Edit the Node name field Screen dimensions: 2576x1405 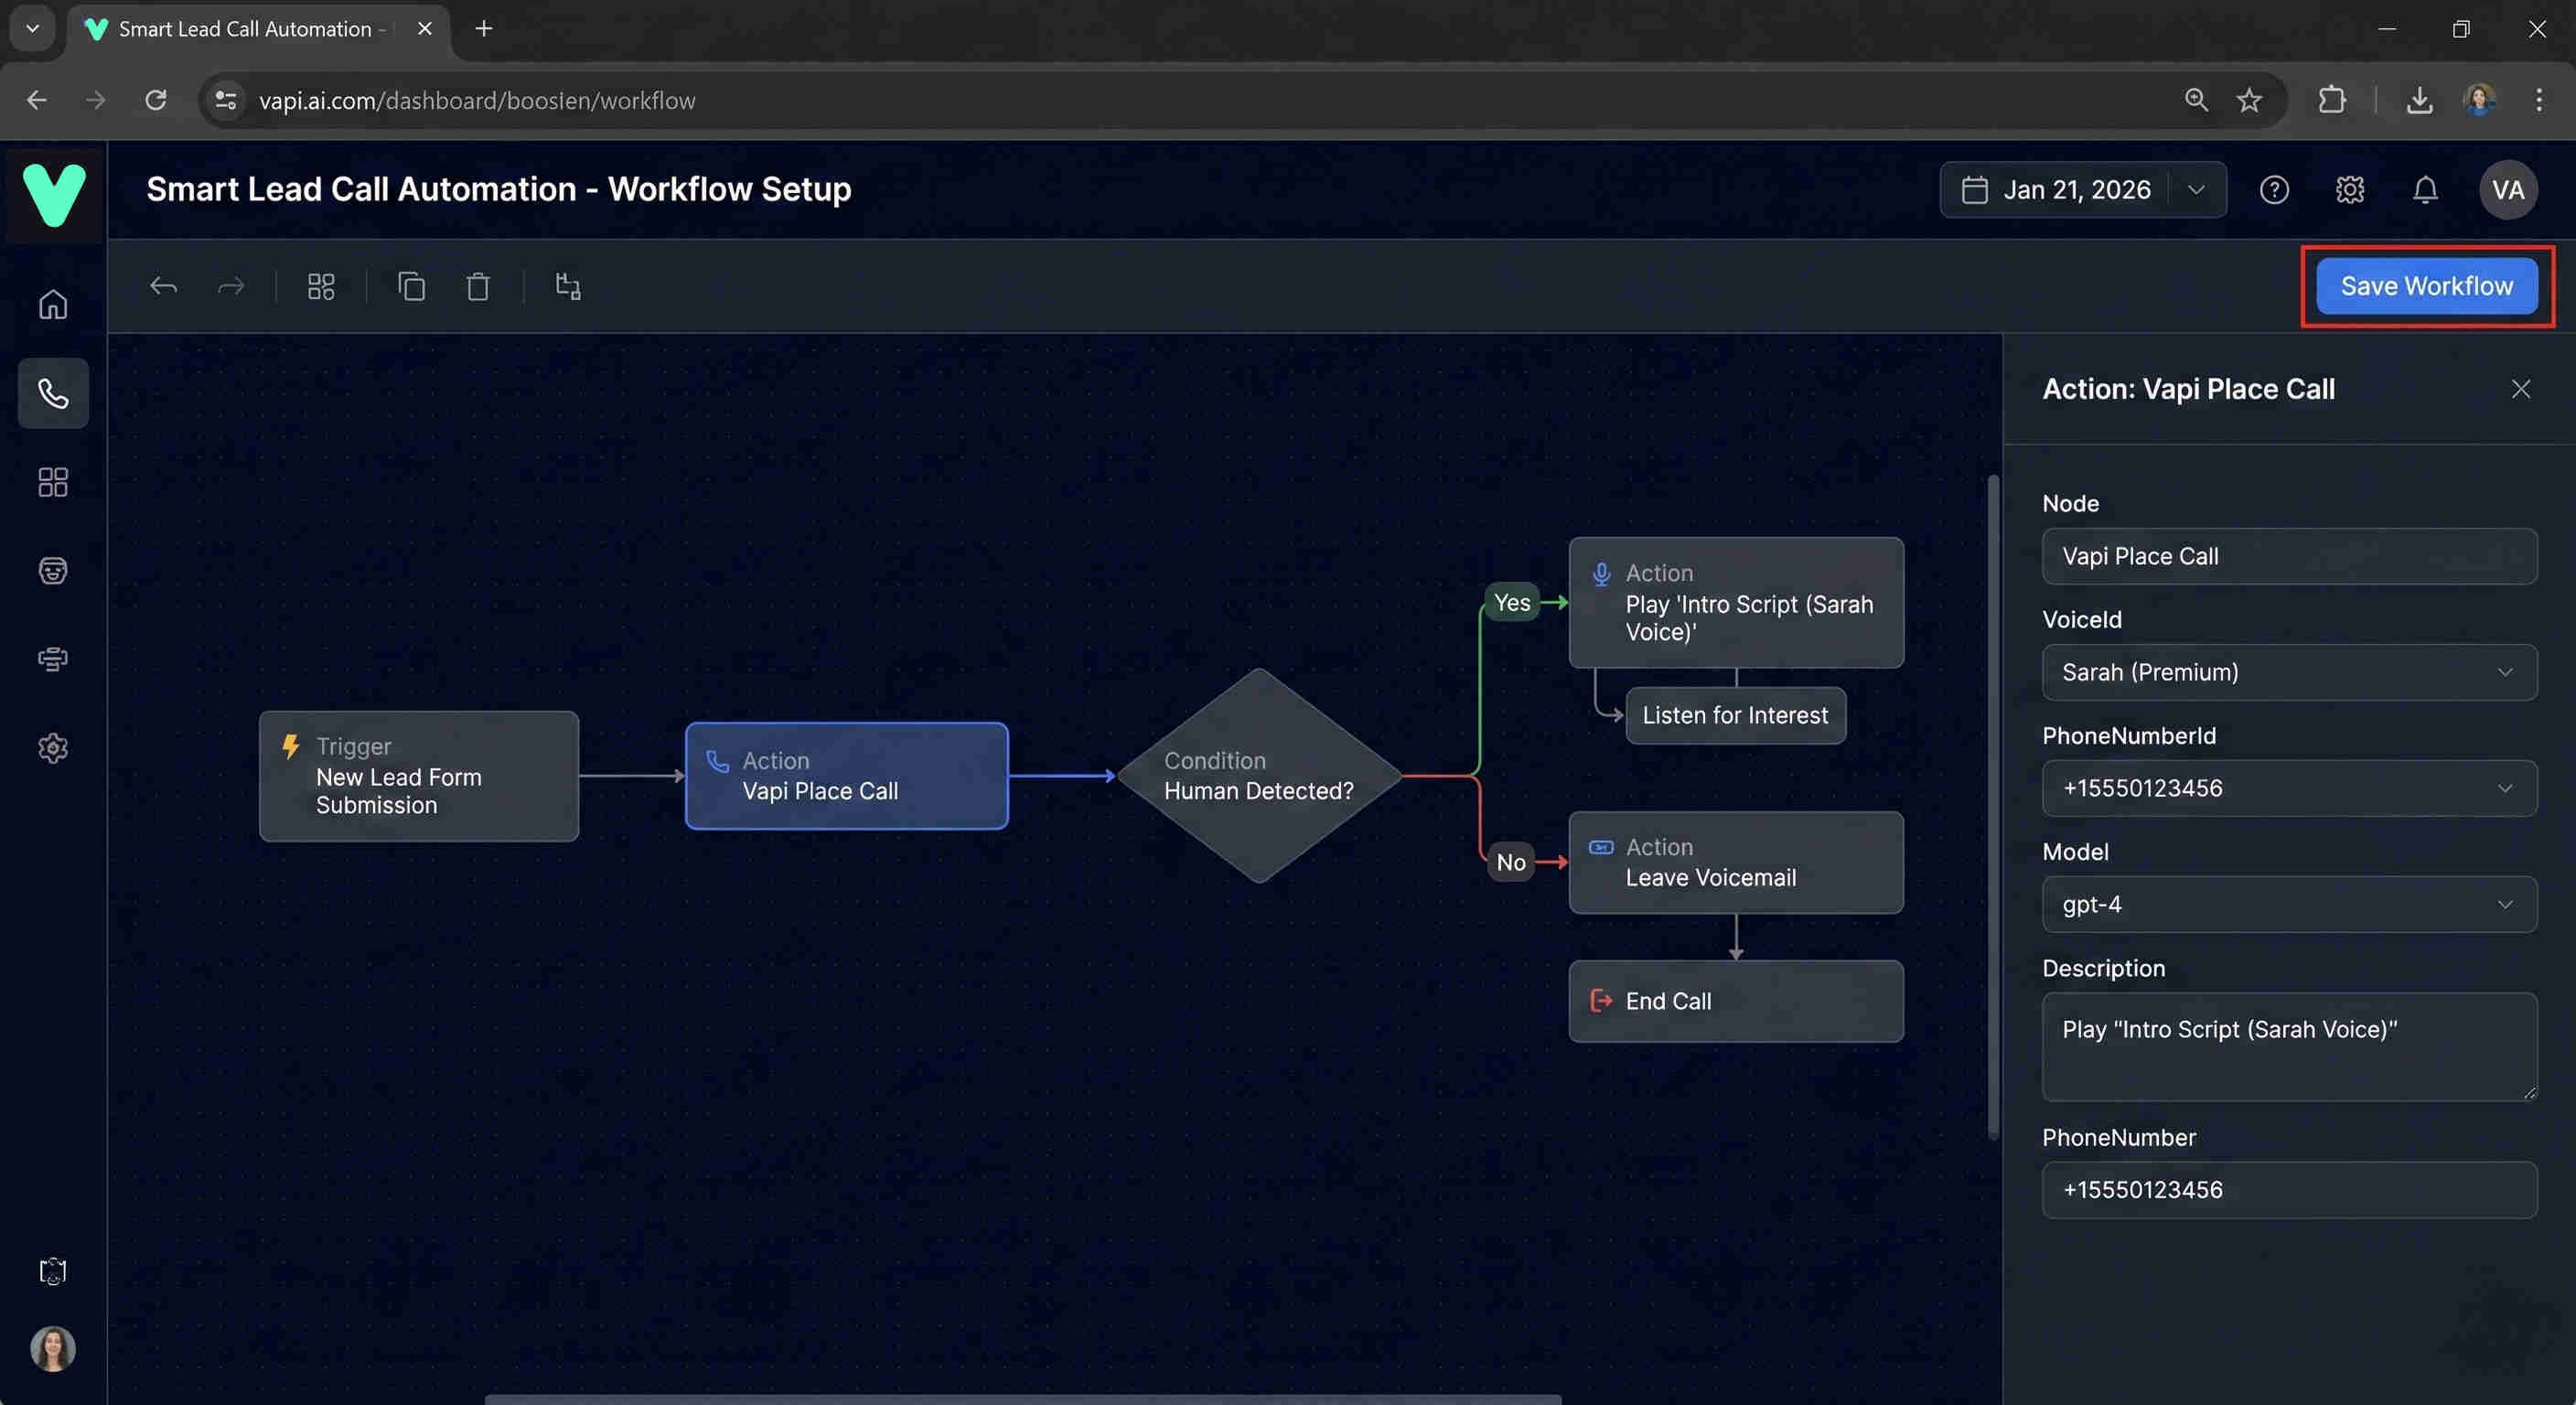pos(2289,556)
